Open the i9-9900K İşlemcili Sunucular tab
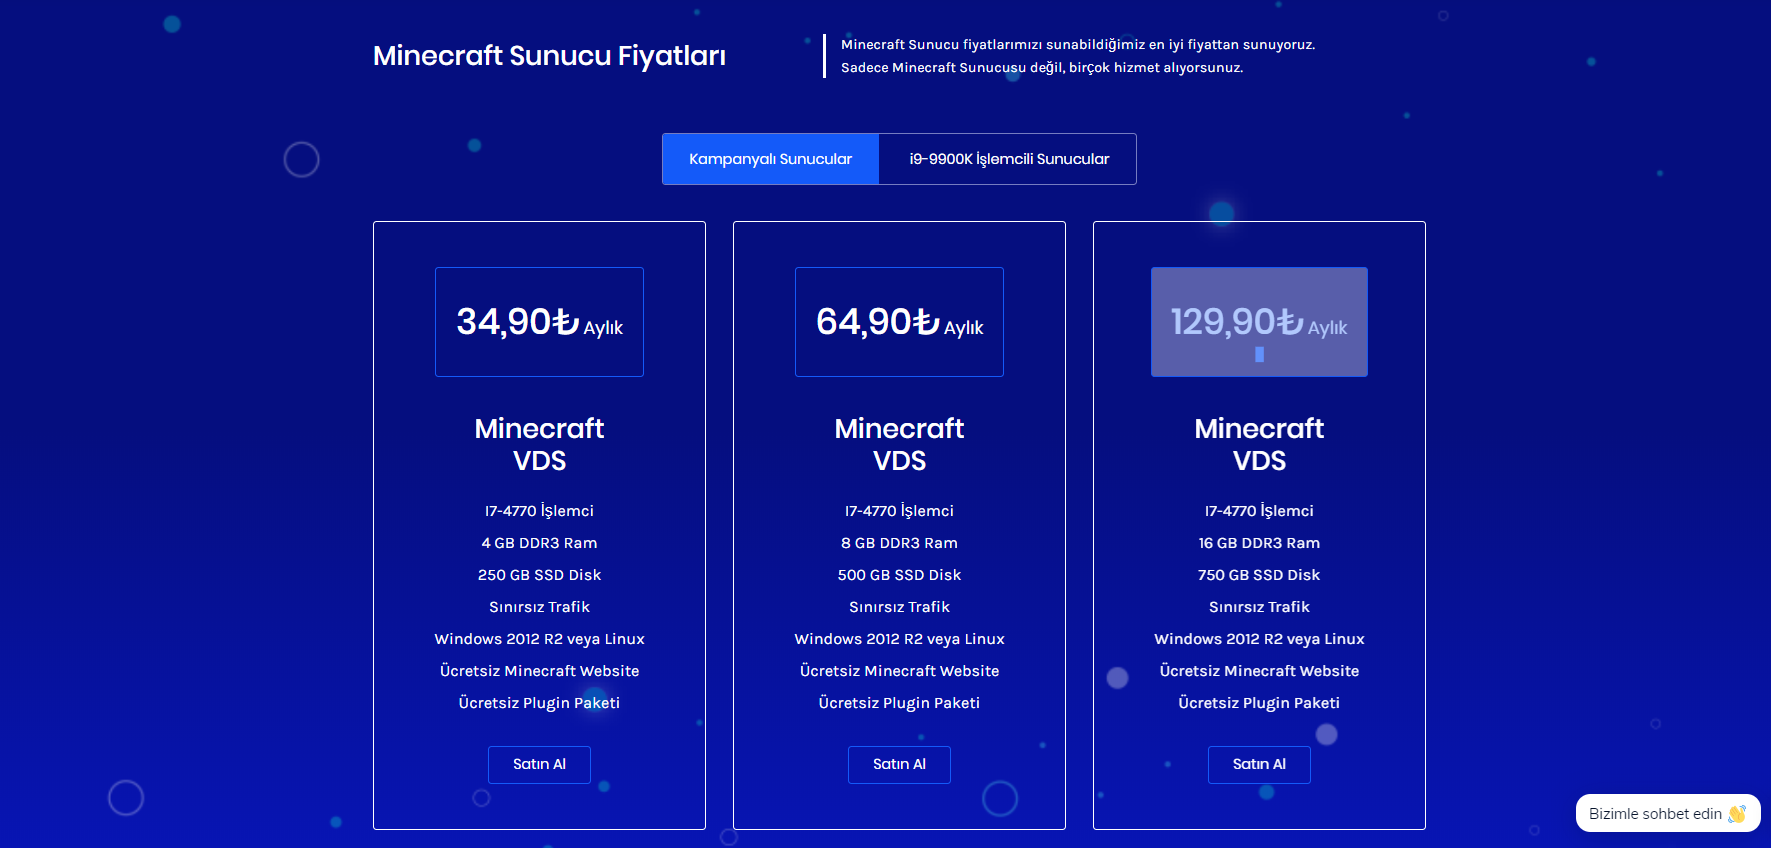 click(x=1008, y=159)
